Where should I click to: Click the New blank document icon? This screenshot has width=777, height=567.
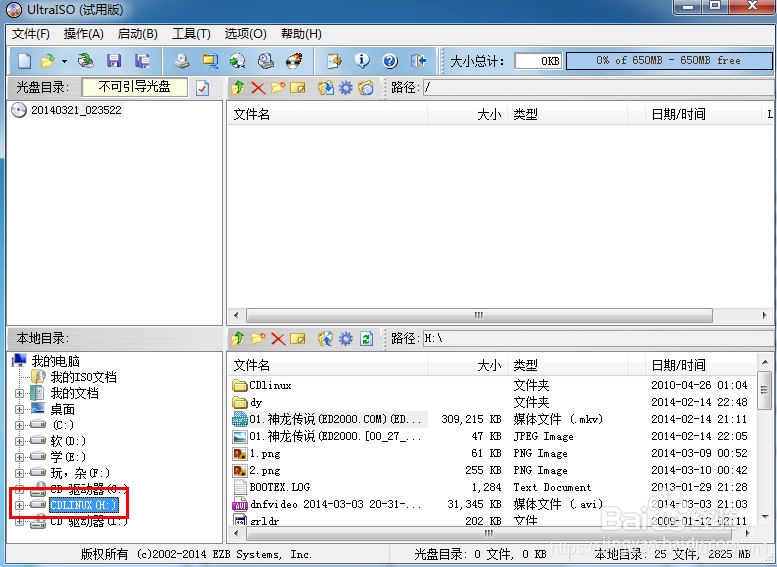click(24, 61)
